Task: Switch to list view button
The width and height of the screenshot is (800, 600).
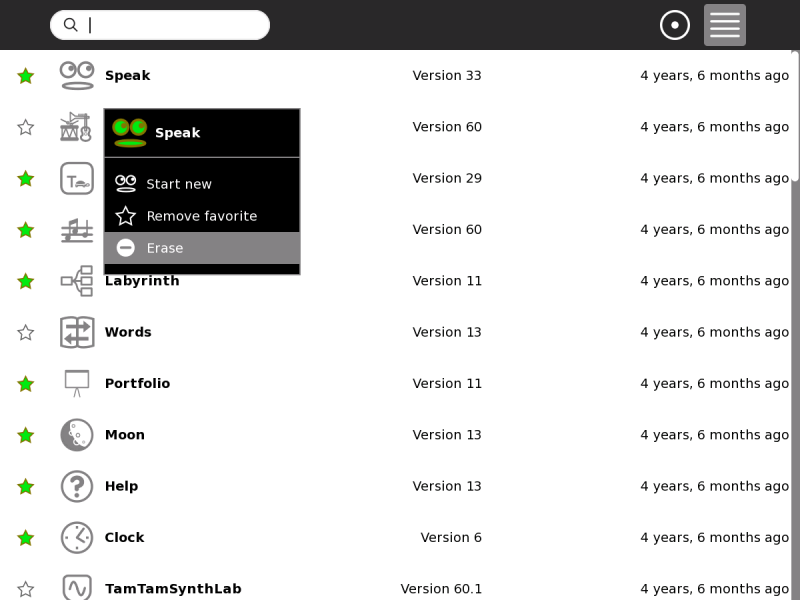Action: [724, 25]
